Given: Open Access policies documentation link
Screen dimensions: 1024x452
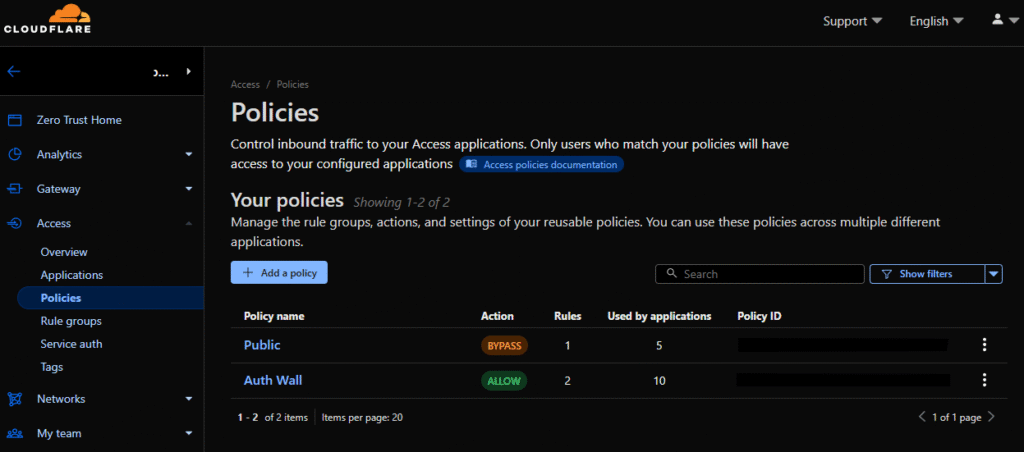Looking at the screenshot, I should pyautogui.click(x=541, y=164).
